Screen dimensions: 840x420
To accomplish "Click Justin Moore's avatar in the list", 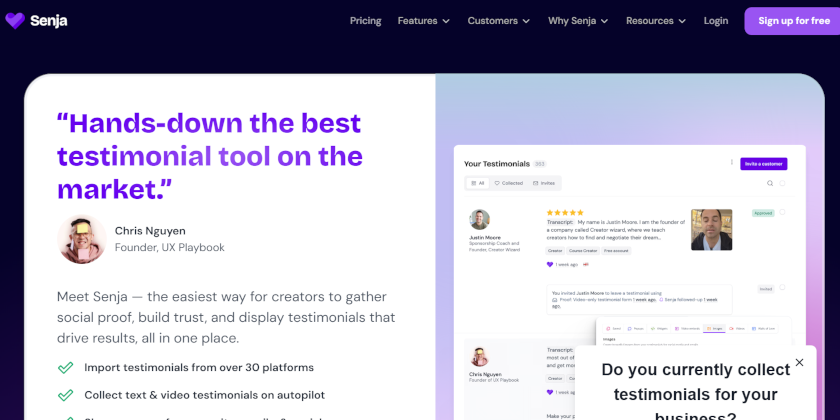I will pos(479,220).
